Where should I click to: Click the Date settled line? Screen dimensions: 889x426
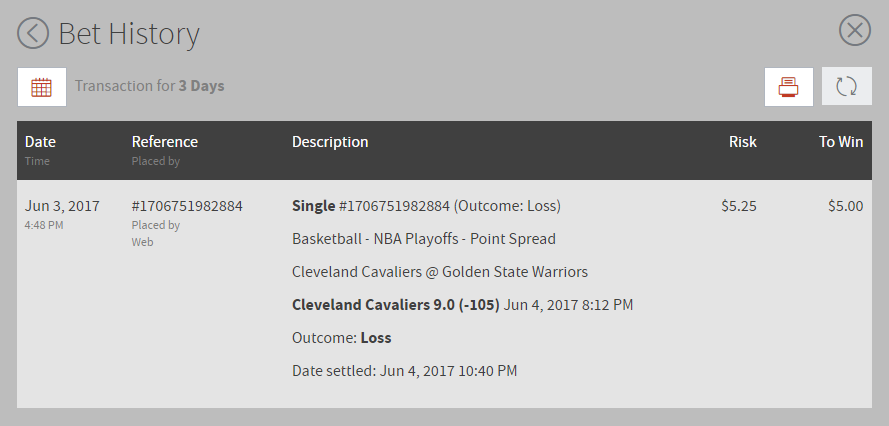tap(404, 371)
